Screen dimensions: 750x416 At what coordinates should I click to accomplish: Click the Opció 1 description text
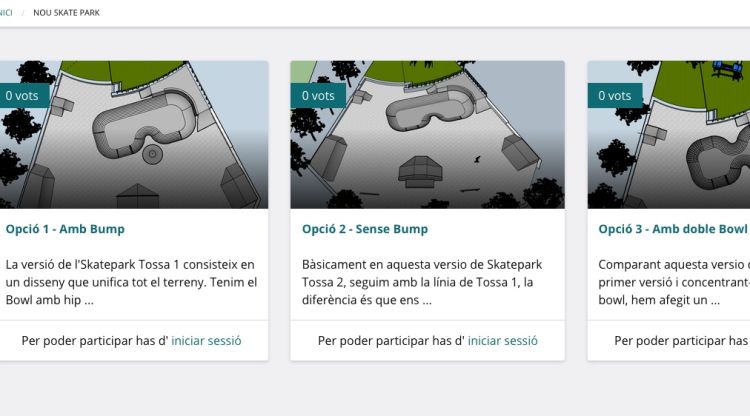[132, 282]
